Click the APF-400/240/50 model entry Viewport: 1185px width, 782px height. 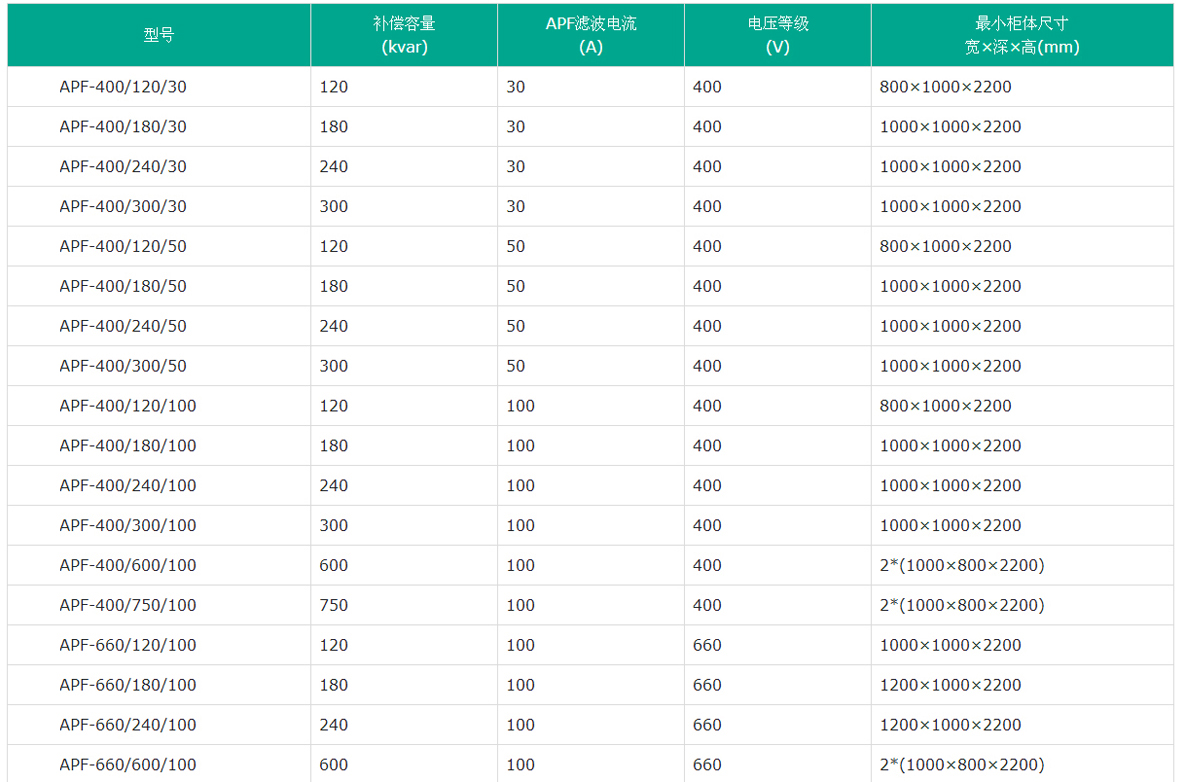click(123, 326)
